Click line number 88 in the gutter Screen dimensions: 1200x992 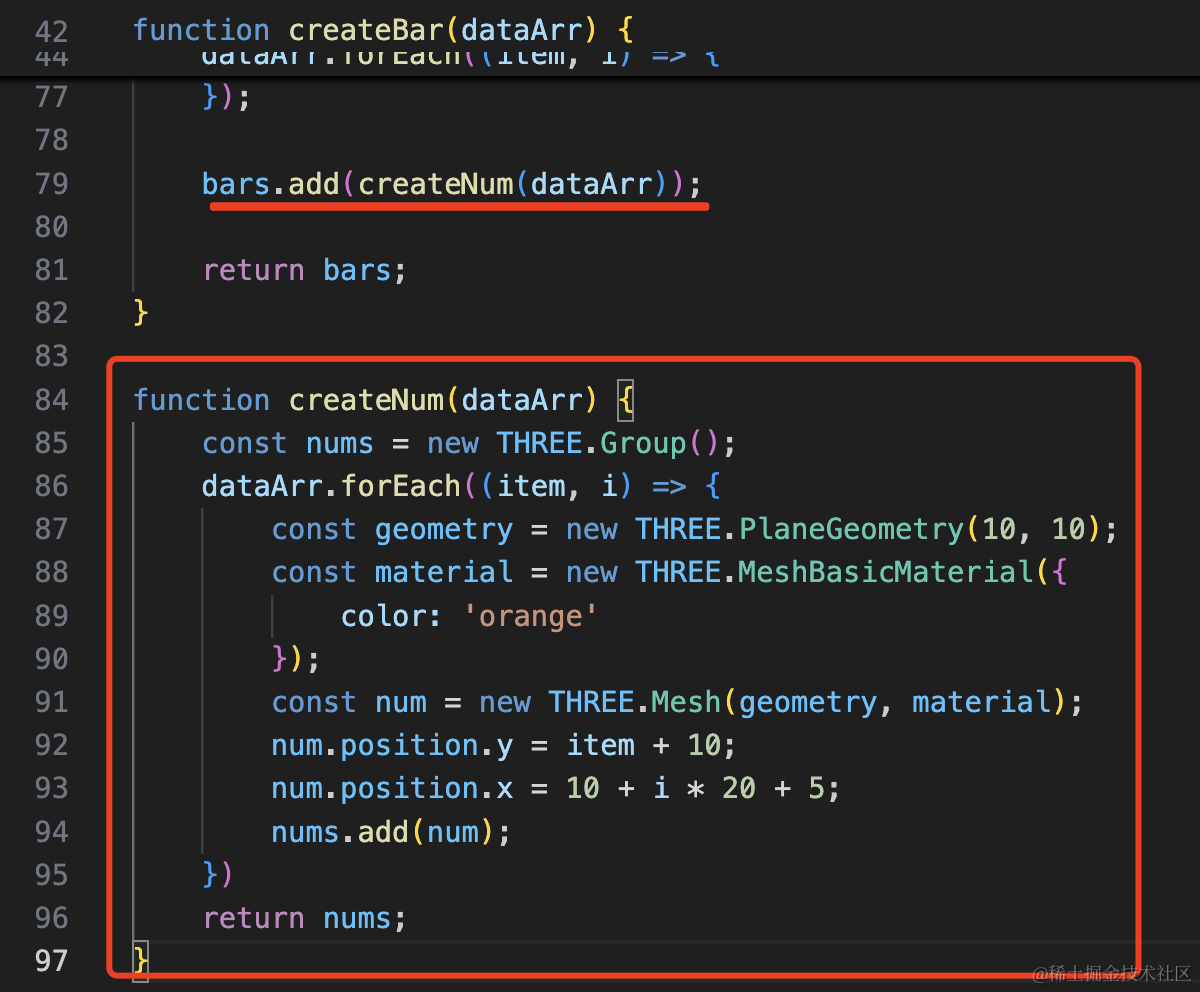pos(51,572)
